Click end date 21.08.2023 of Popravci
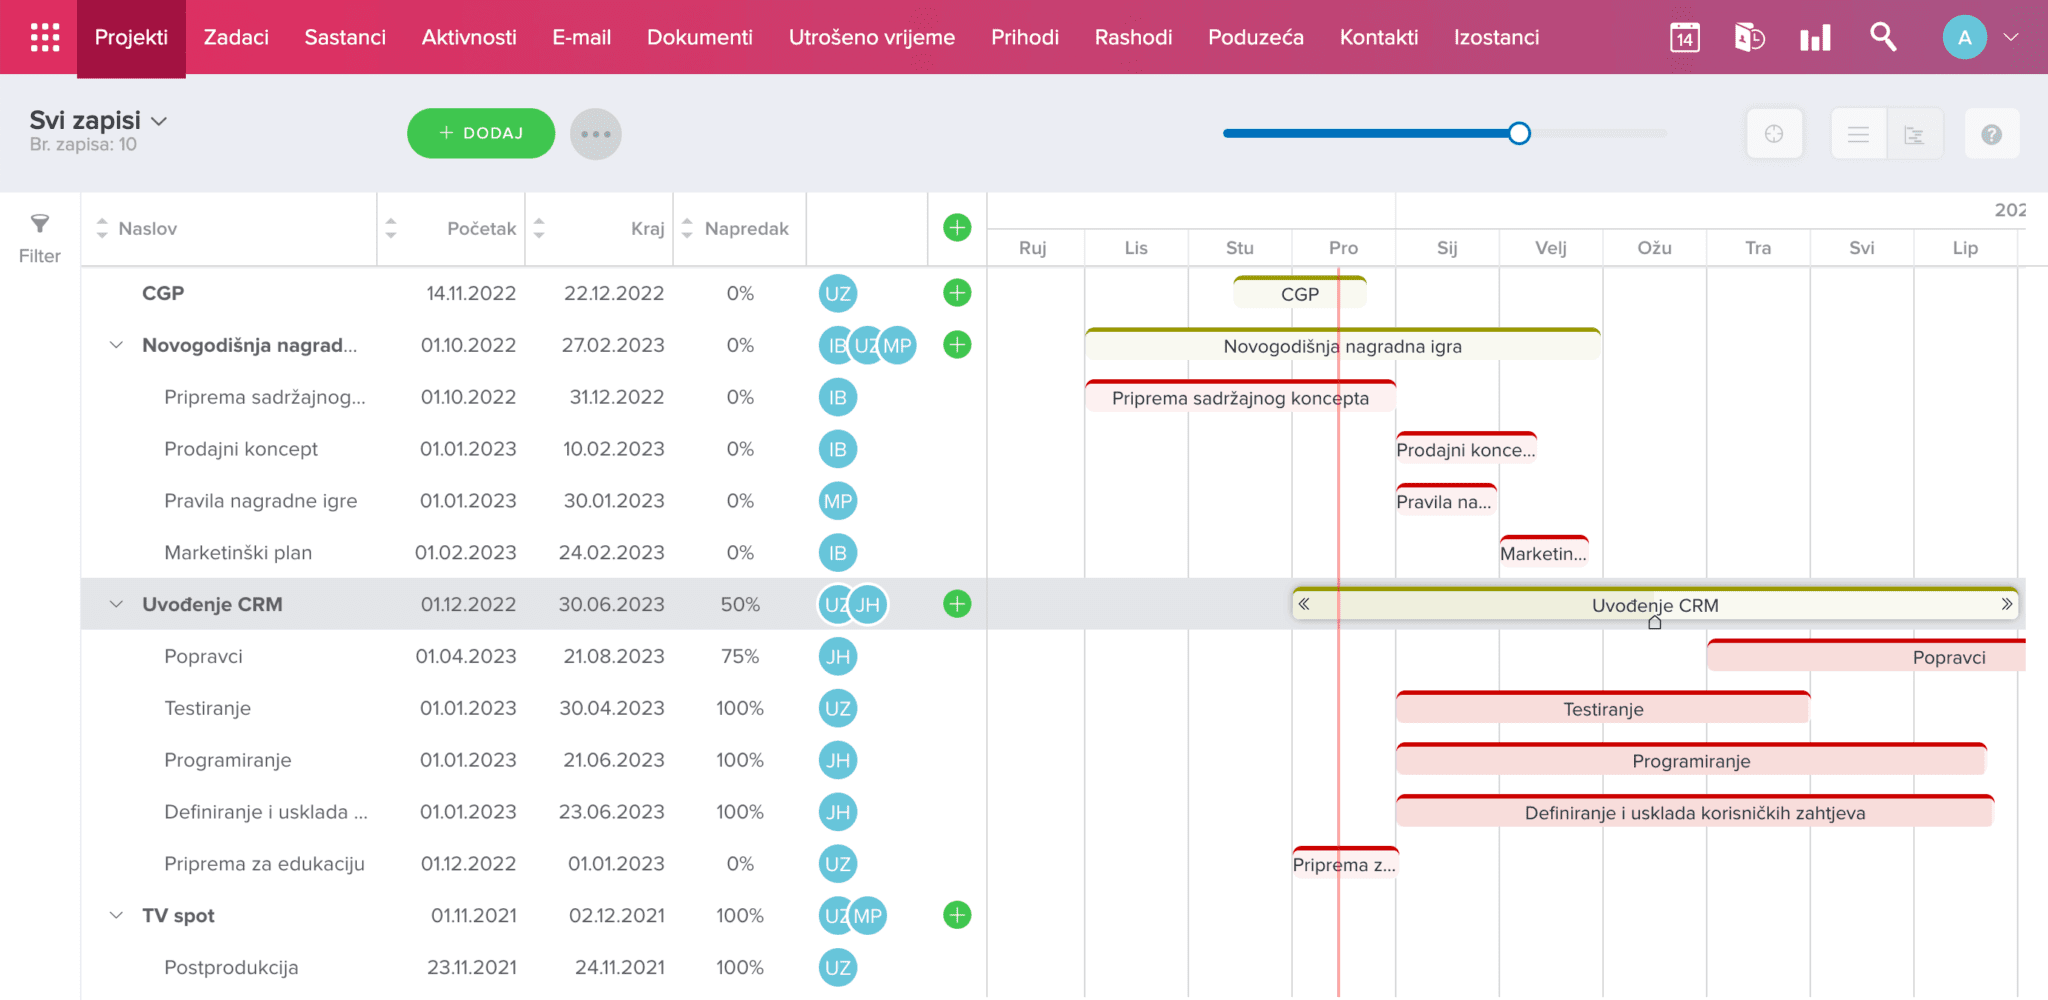 614,656
